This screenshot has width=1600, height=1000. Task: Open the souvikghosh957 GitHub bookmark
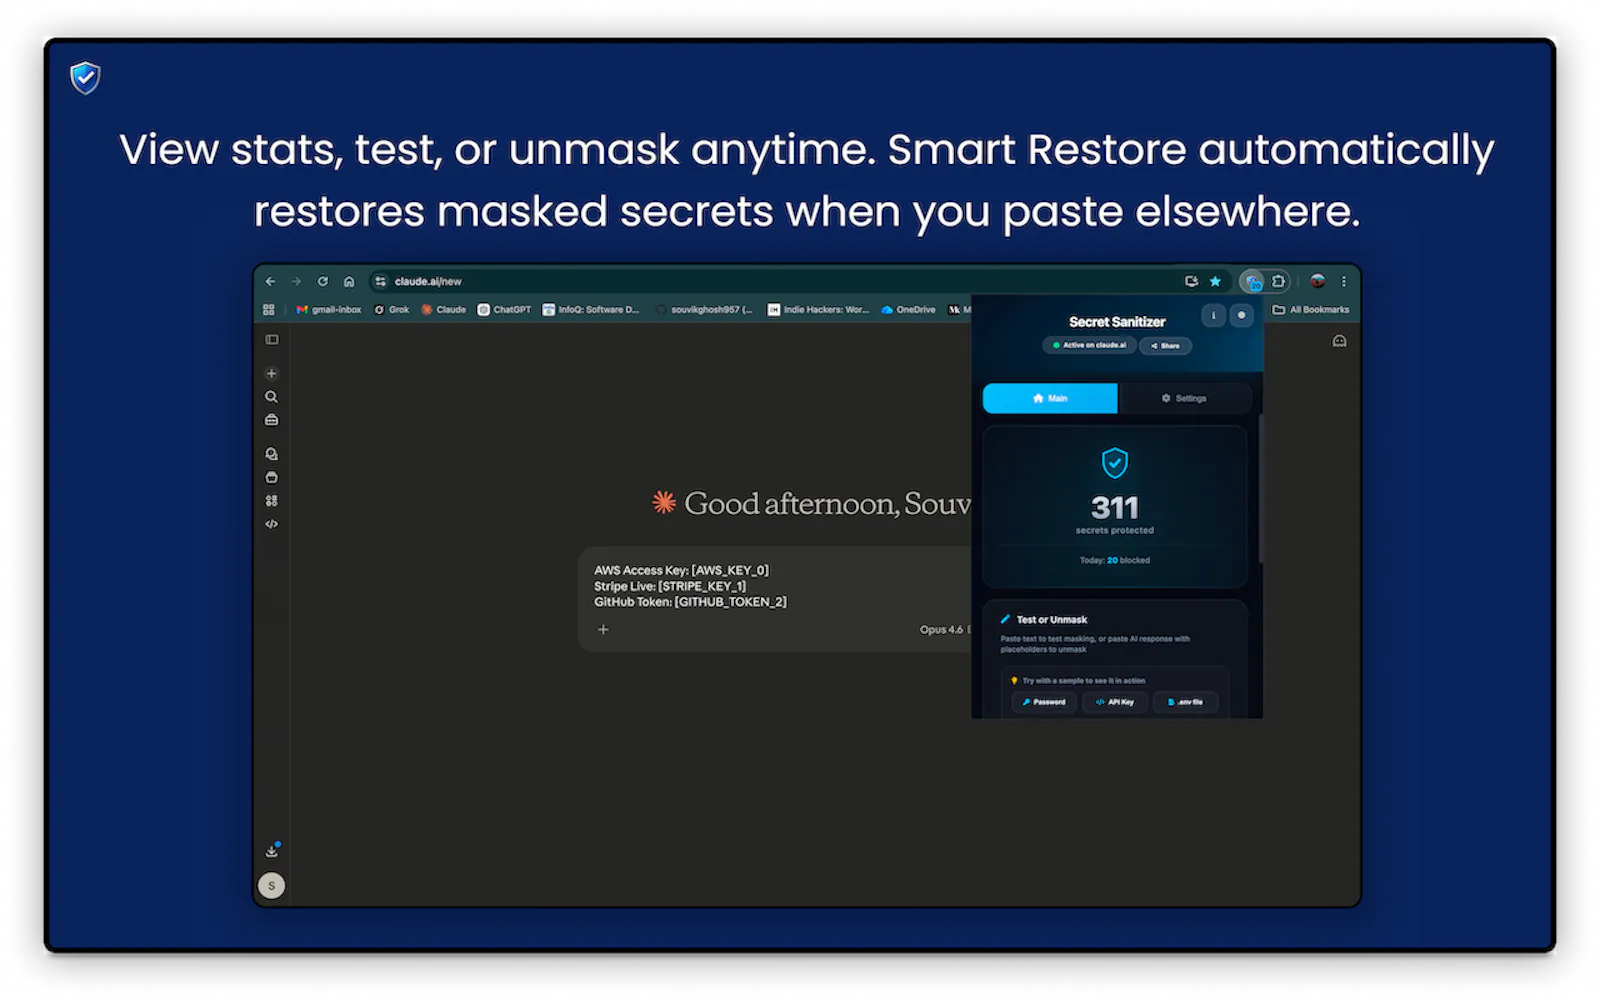[705, 310]
